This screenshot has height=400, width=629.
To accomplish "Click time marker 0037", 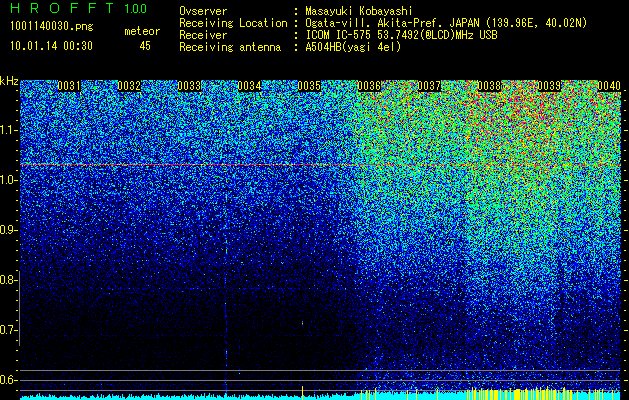I will click(x=429, y=86).
